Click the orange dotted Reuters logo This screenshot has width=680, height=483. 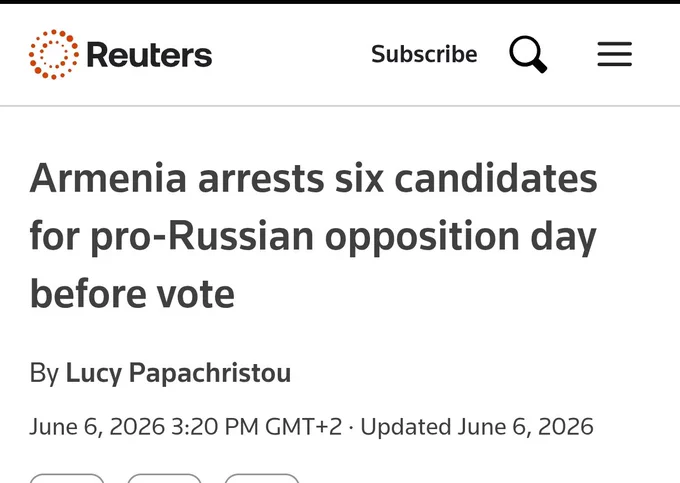tap(54, 55)
